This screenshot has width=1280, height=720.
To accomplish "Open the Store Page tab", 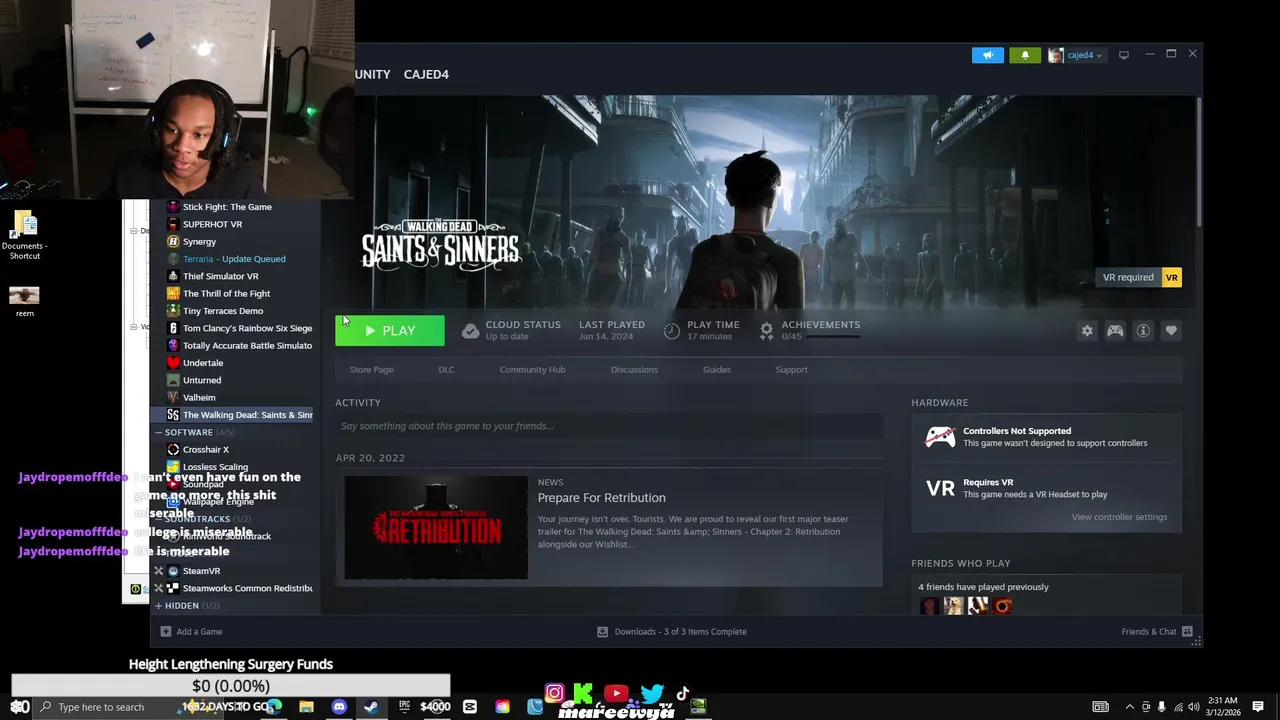I will pos(371,370).
